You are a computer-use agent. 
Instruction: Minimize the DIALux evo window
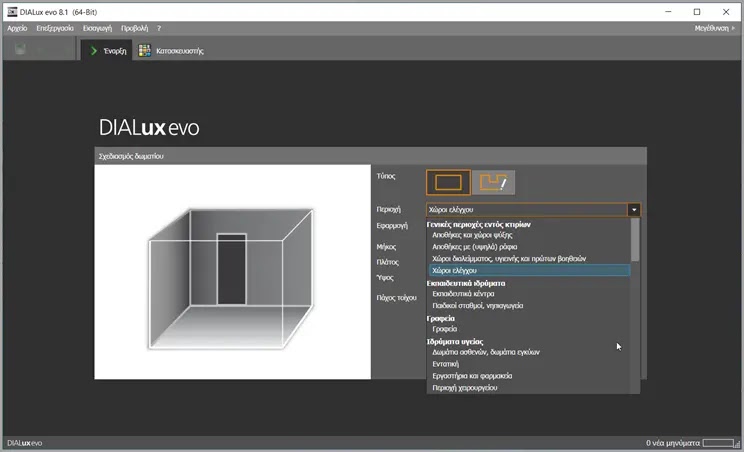coord(668,12)
